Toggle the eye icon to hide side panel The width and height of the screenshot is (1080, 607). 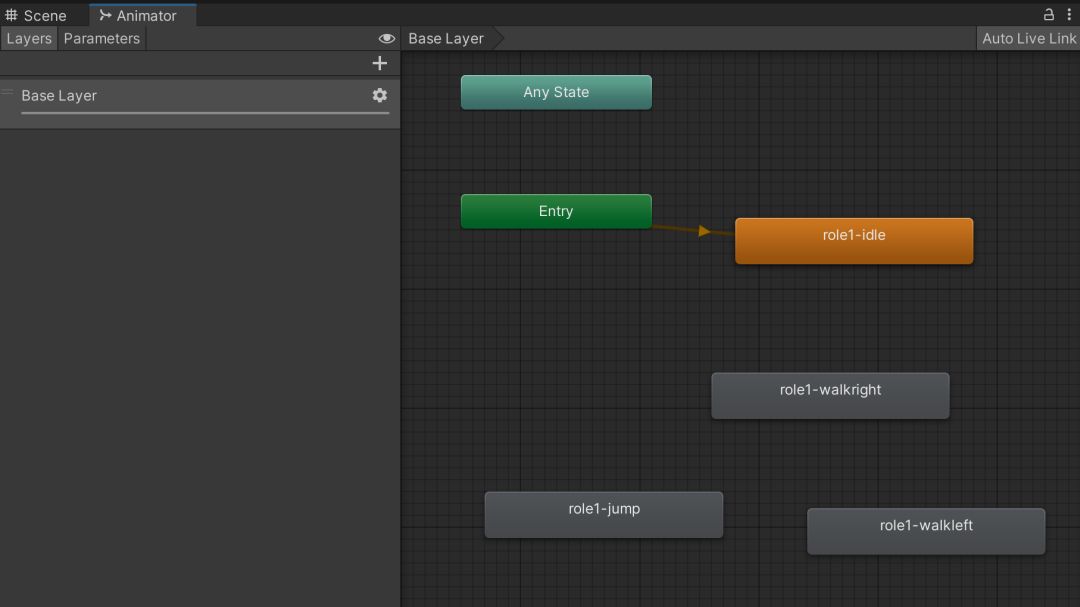click(x=386, y=39)
